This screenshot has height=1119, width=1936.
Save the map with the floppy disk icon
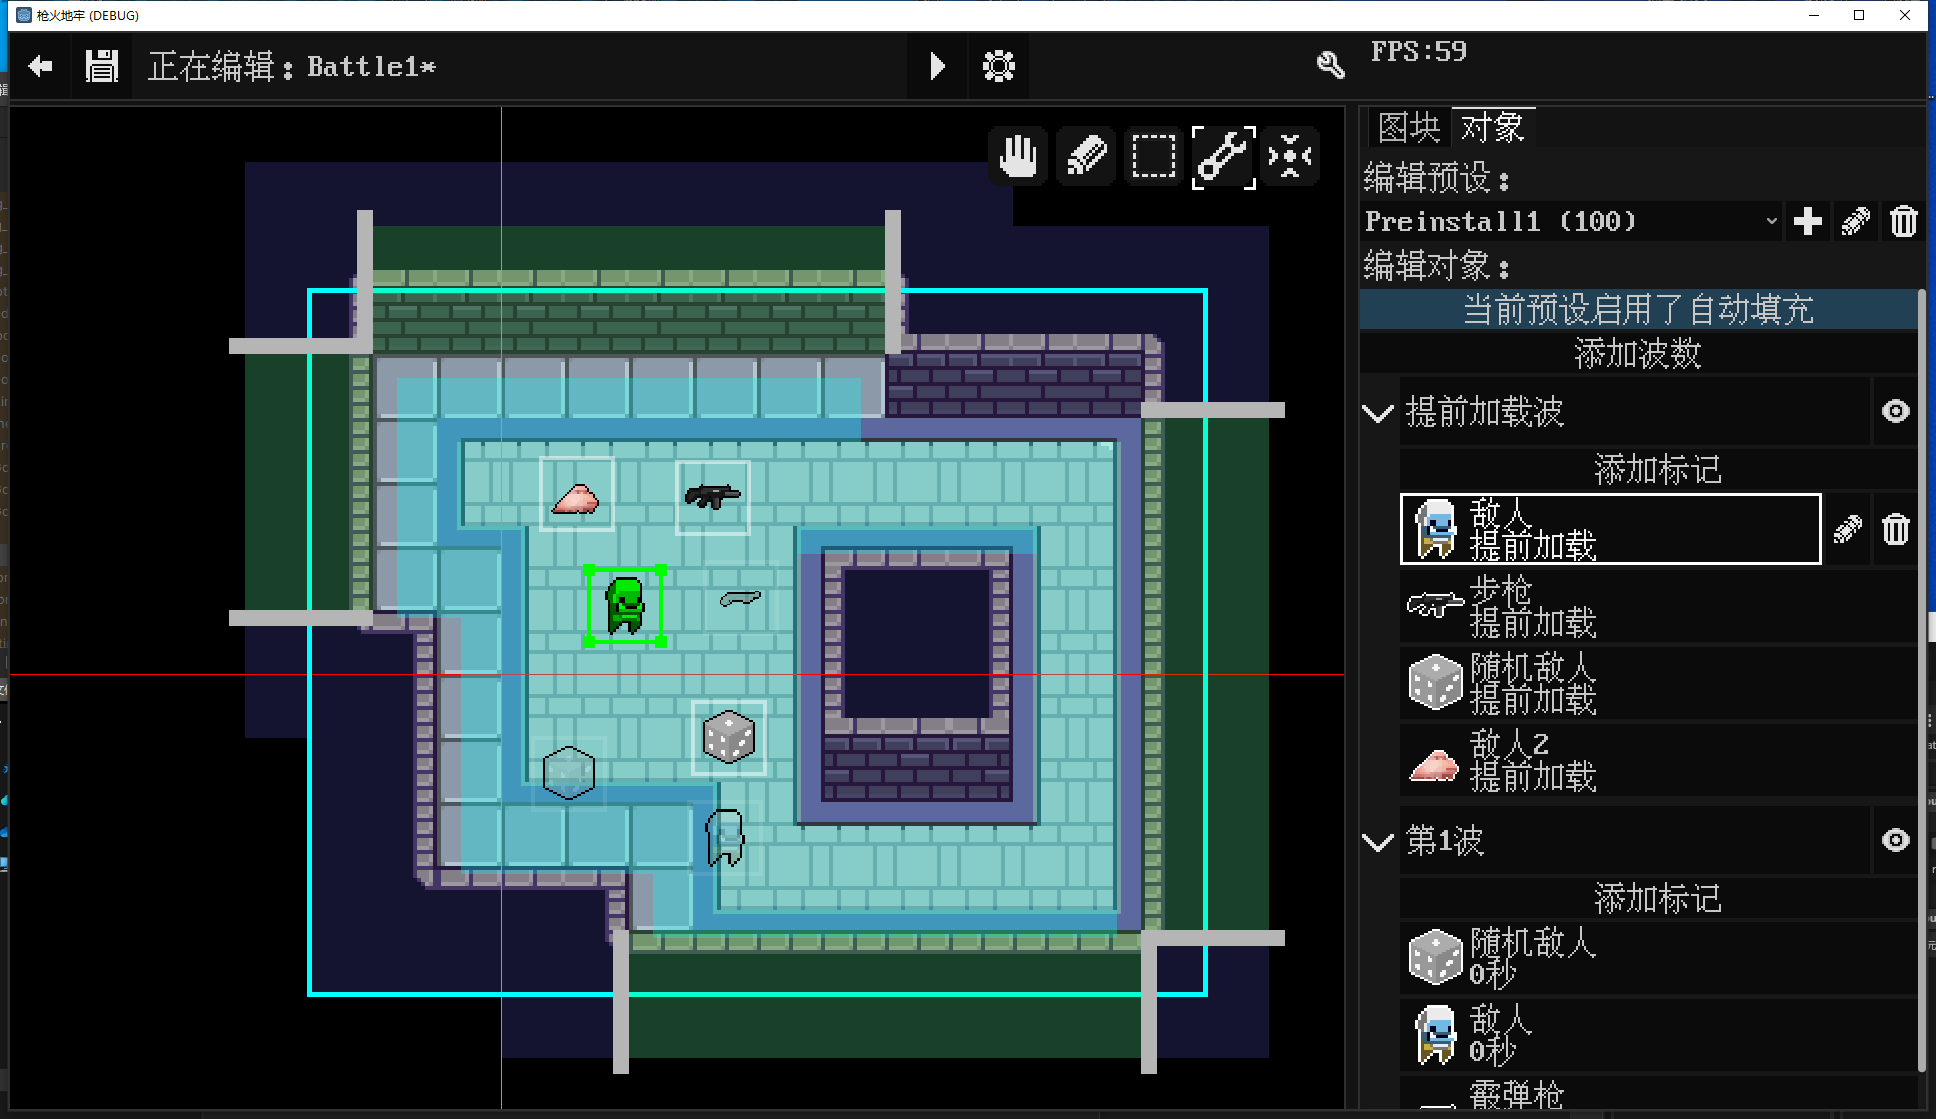point(102,67)
